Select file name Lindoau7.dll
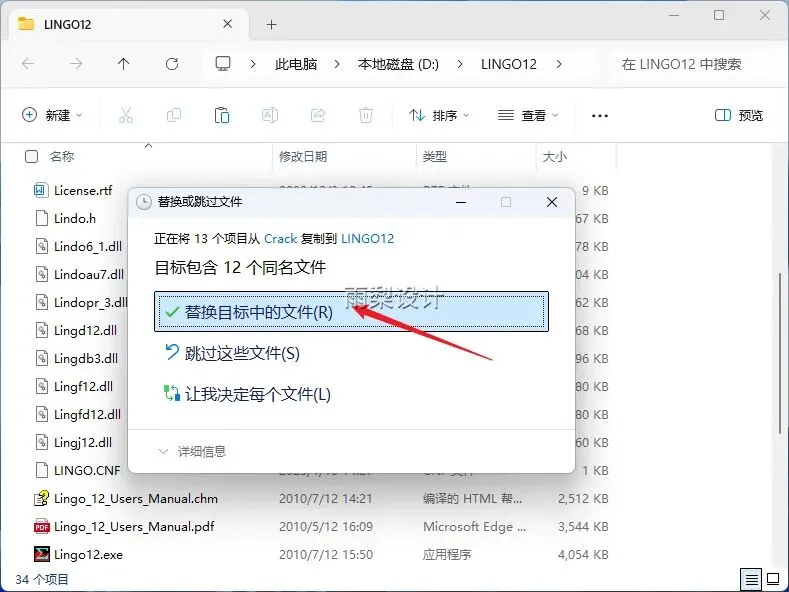 click(89, 274)
